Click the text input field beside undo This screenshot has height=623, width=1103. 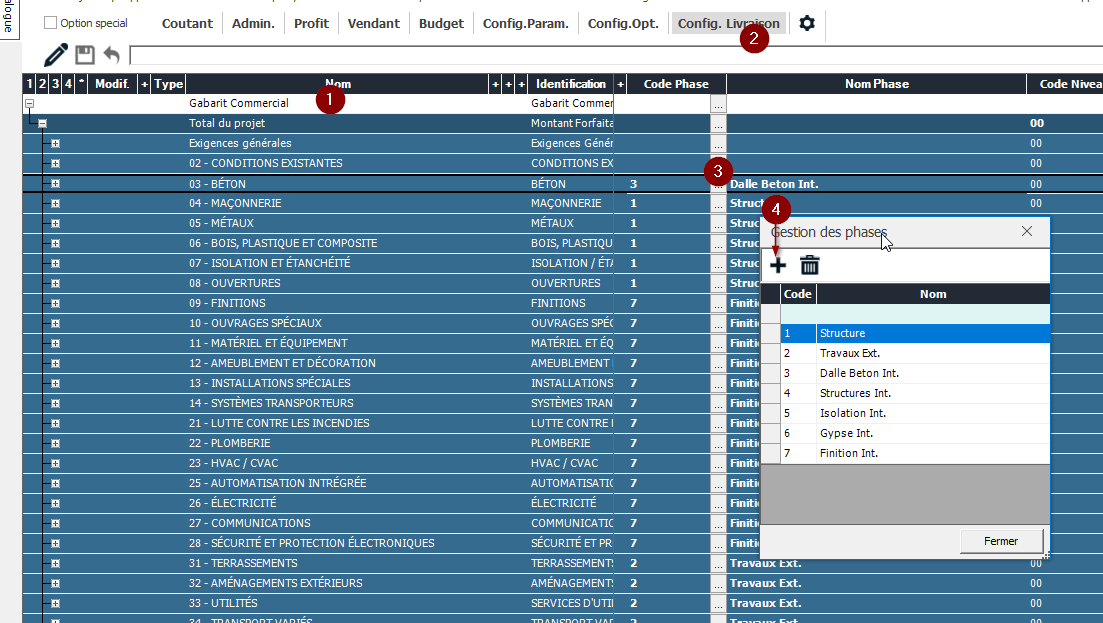tap(600, 55)
